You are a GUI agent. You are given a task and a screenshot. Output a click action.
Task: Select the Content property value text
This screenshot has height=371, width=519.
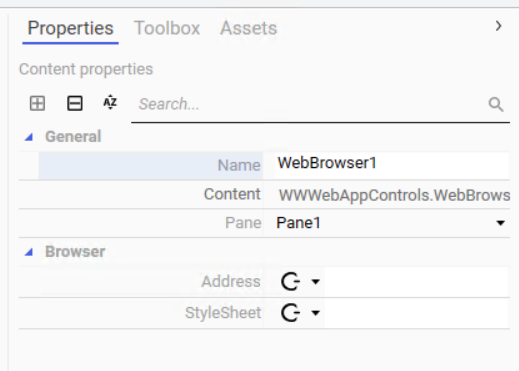click(x=394, y=195)
